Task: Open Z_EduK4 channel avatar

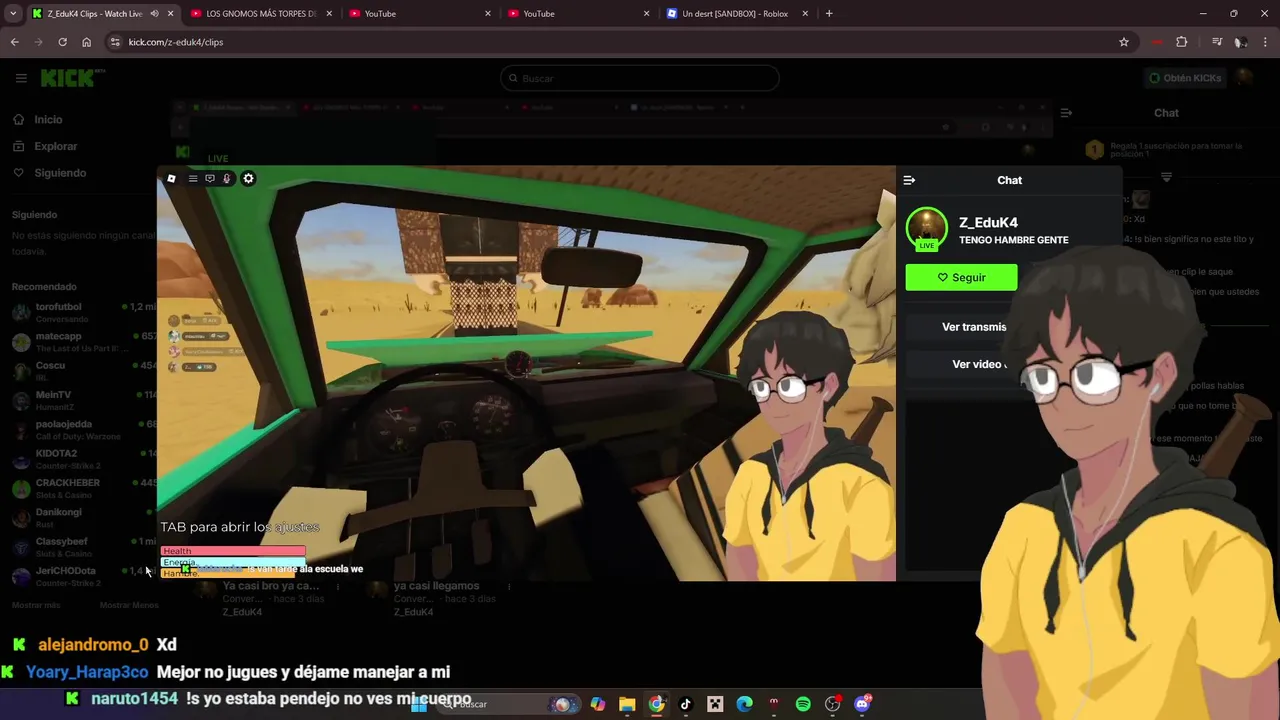Action: tap(927, 228)
